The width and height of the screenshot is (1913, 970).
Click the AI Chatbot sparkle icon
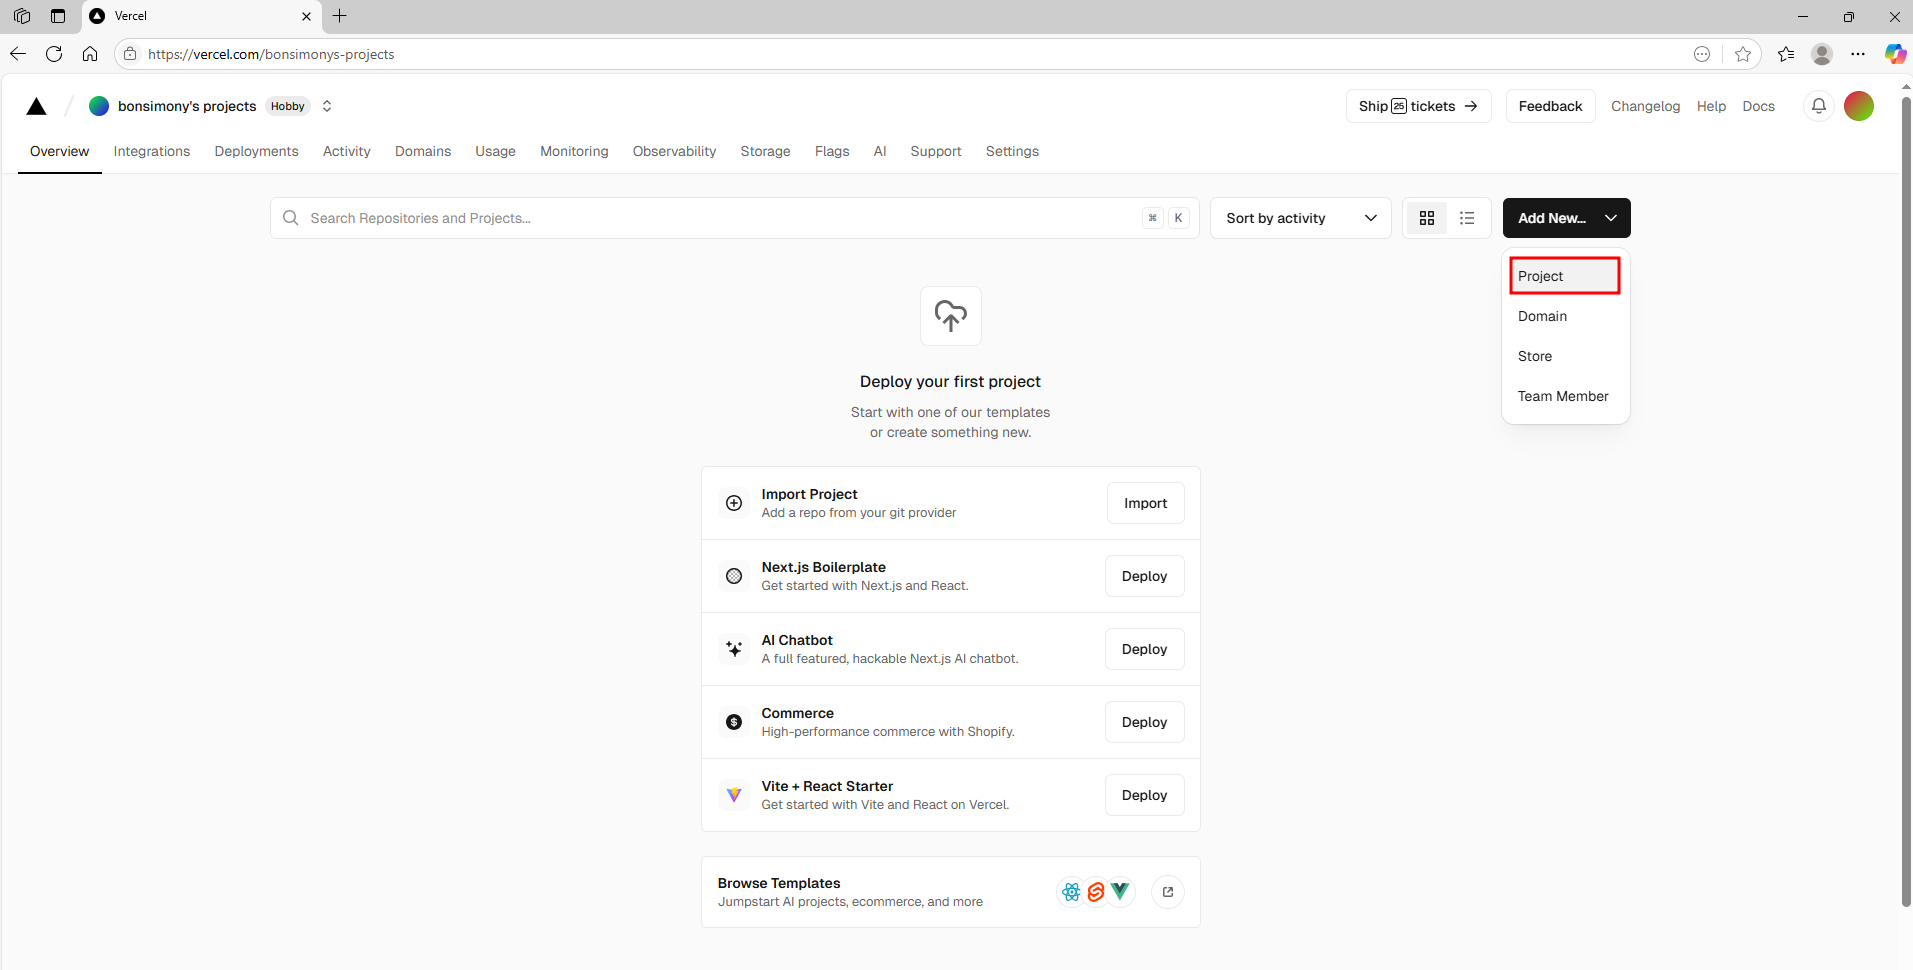pyautogui.click(x=734, y=649)
